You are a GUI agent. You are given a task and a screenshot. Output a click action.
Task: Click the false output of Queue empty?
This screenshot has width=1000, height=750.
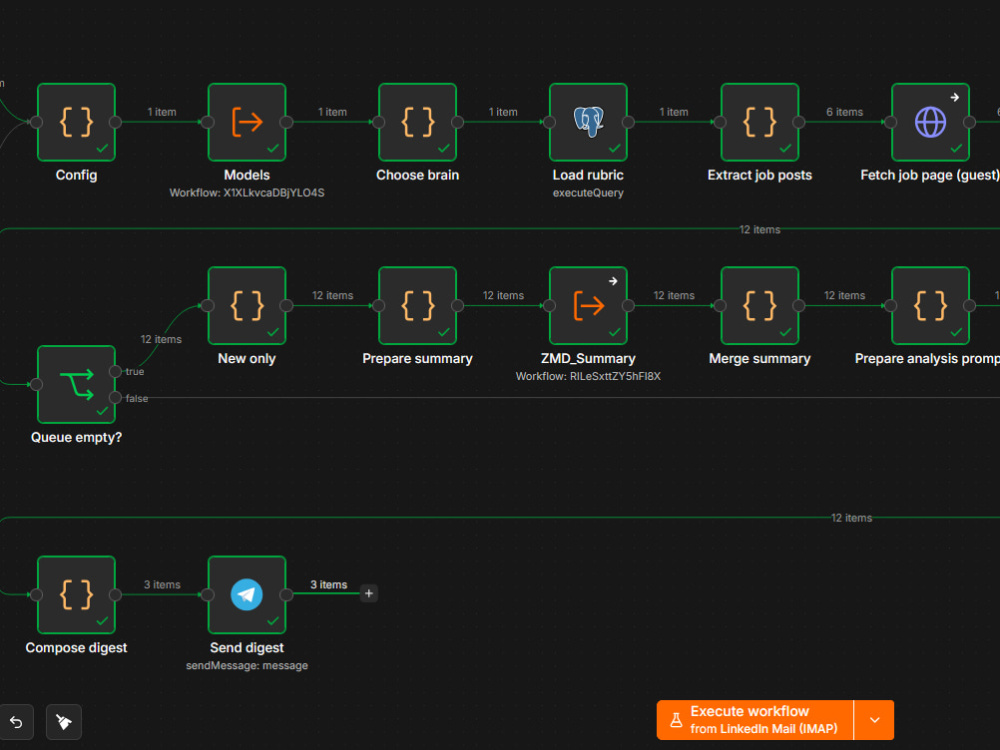(x=115, y=398)
